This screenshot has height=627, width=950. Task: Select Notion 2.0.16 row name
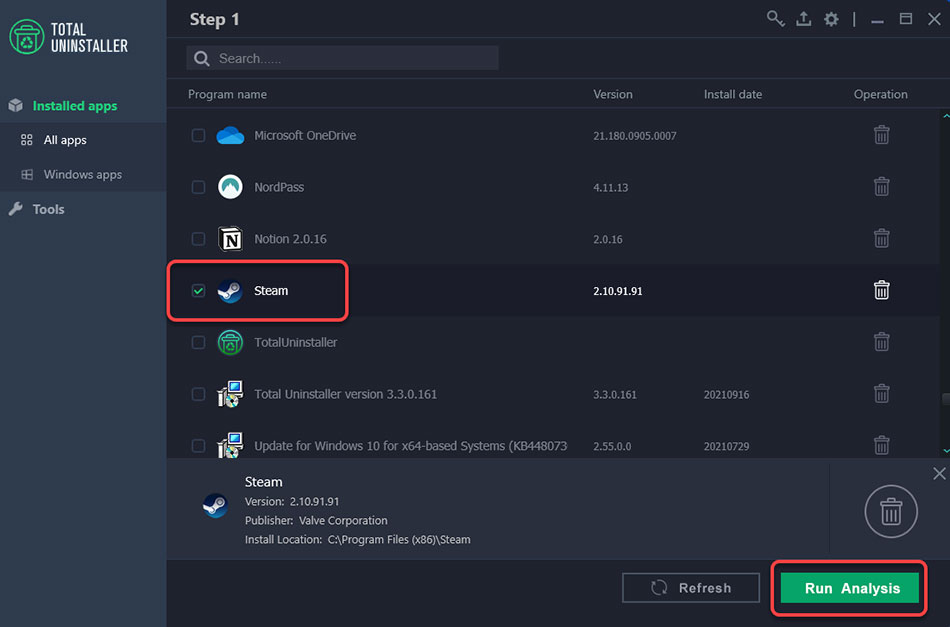(290, 239)
